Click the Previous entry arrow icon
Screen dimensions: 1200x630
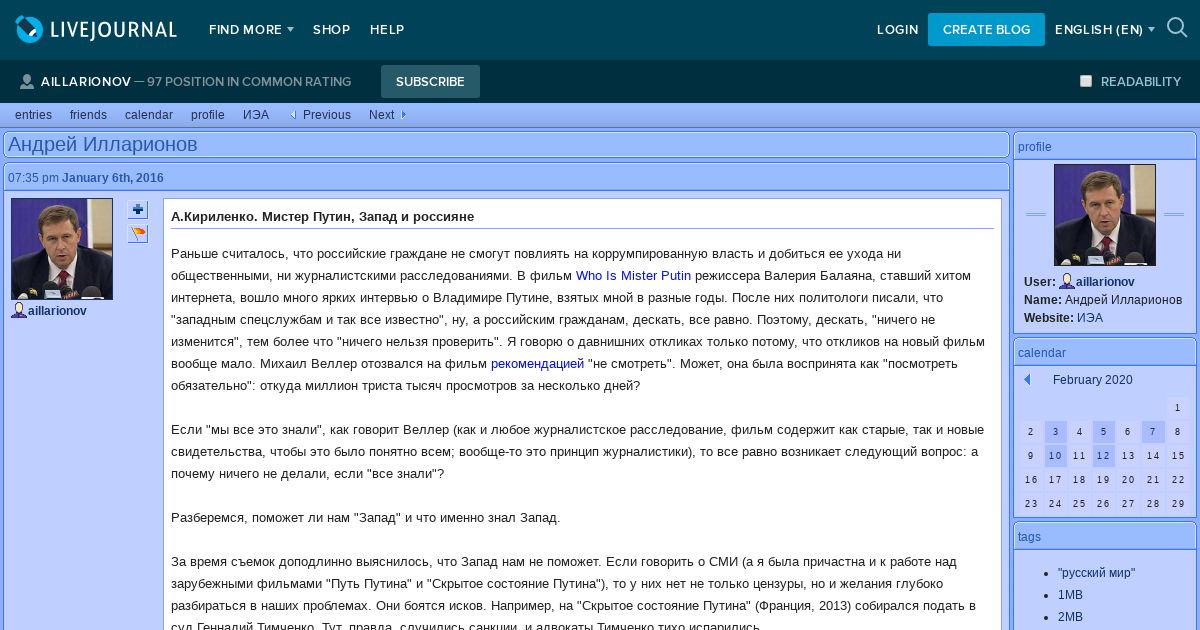(x=294, y=115)
